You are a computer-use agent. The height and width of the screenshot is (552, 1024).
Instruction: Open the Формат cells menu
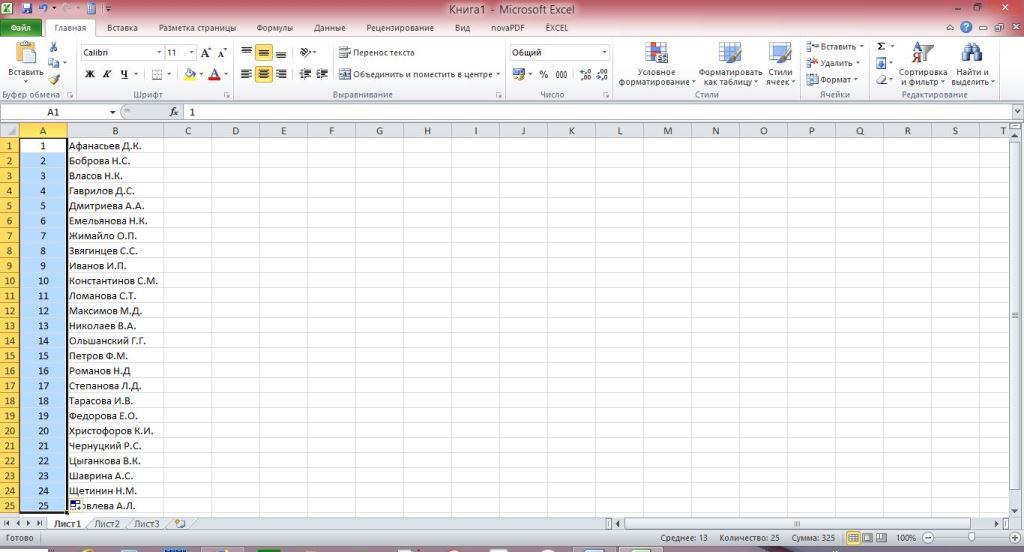pos(831,79)
